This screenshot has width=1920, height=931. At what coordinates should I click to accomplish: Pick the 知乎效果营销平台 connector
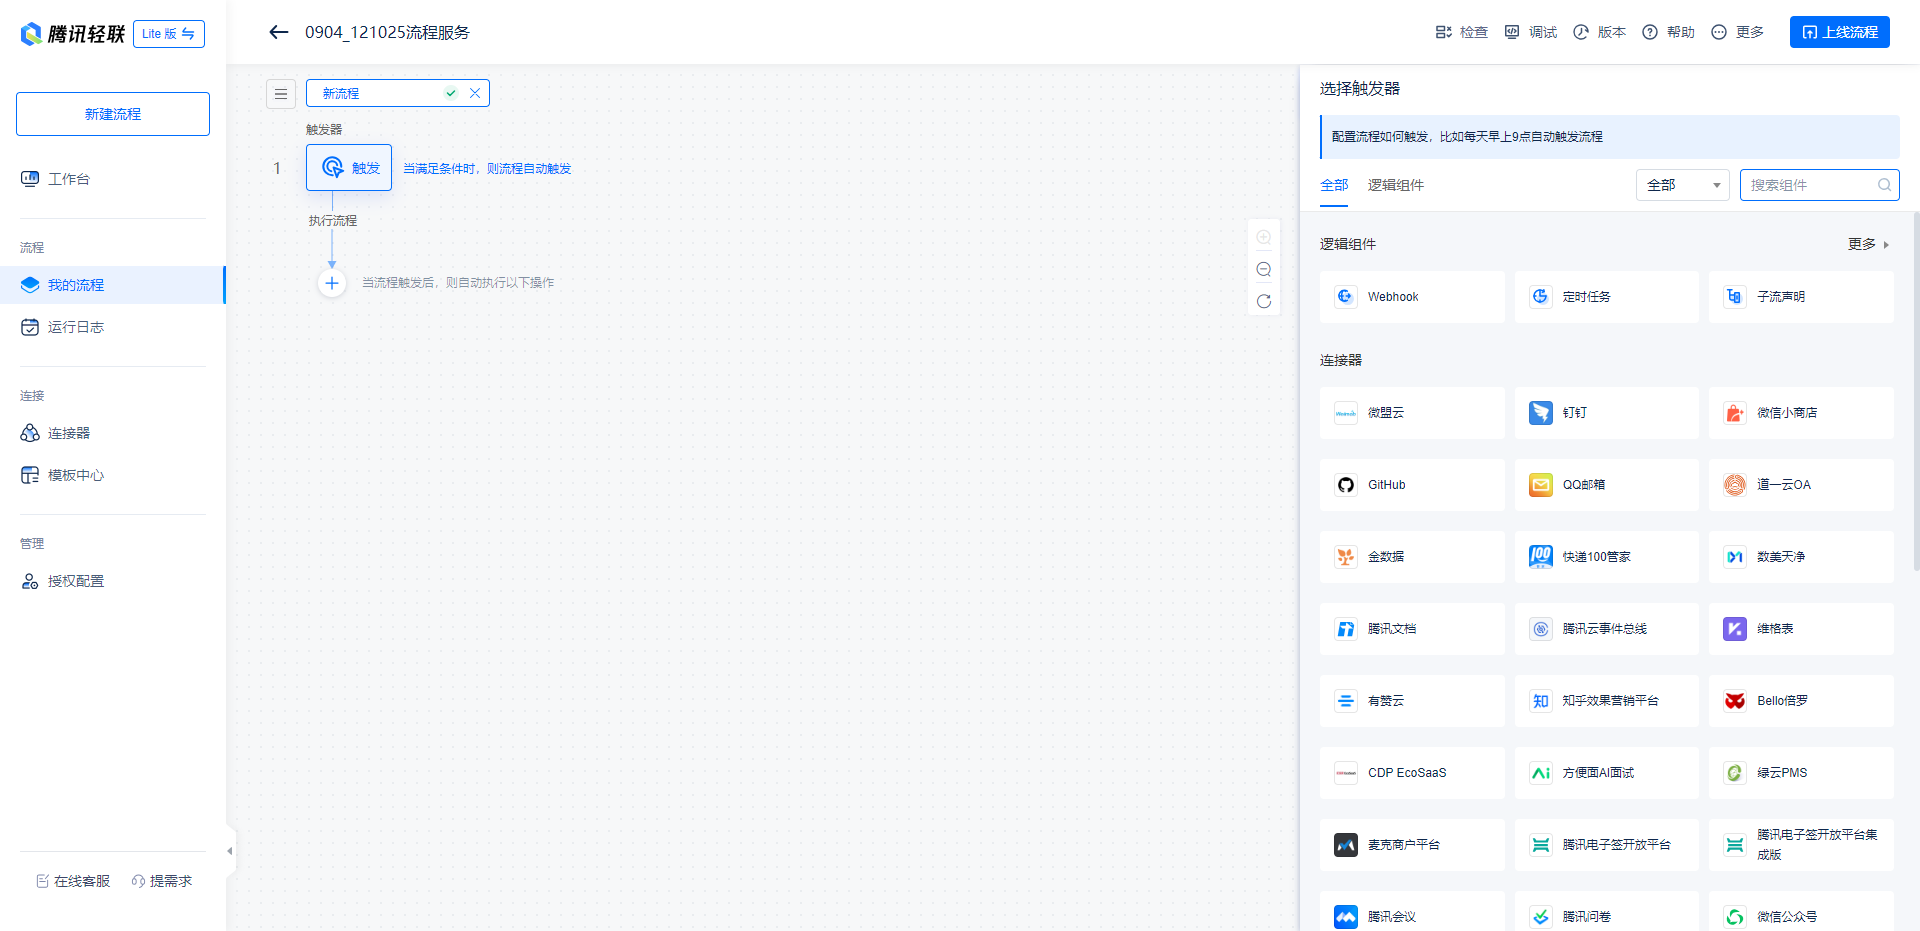point(1606,701)
